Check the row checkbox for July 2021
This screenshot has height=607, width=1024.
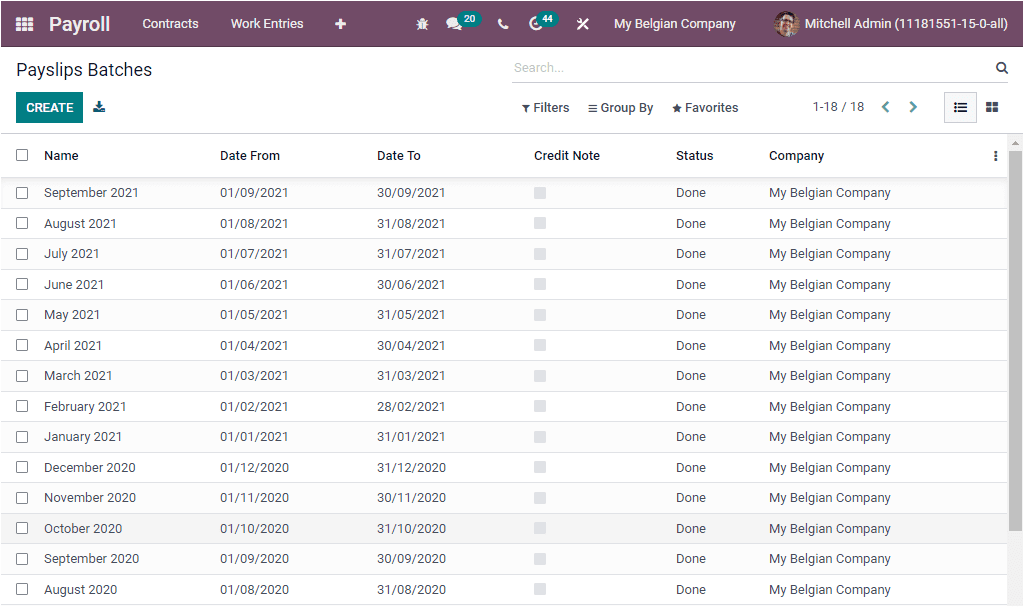click(x=22, y=253)
